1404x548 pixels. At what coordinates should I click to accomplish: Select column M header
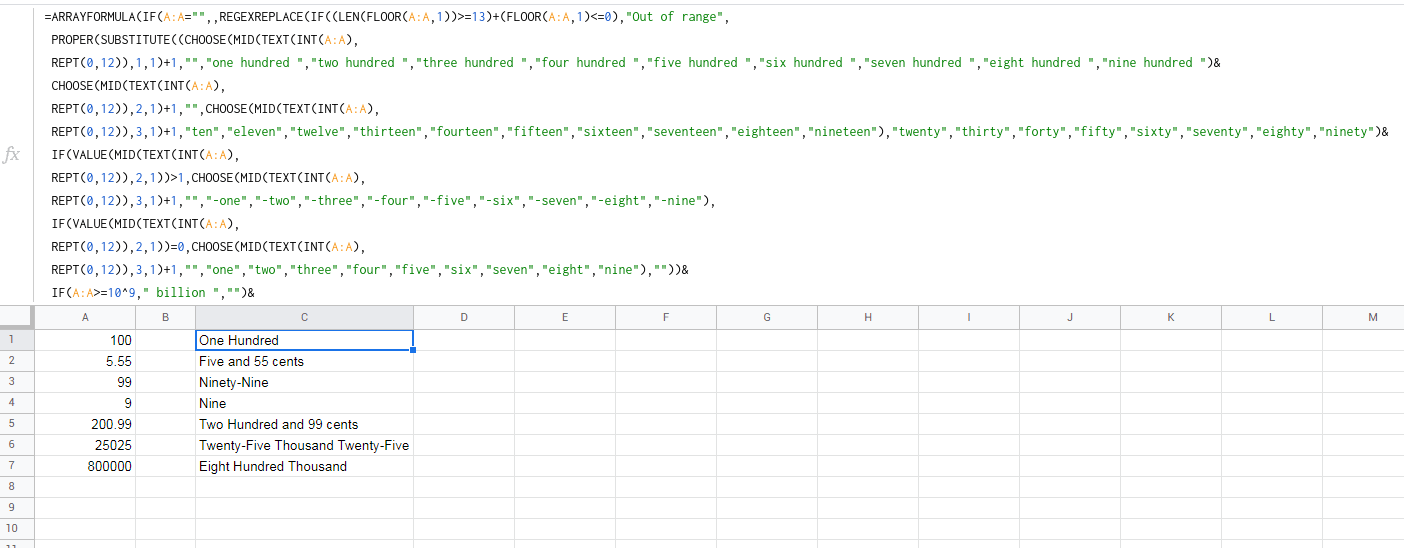click(1363, 317)
